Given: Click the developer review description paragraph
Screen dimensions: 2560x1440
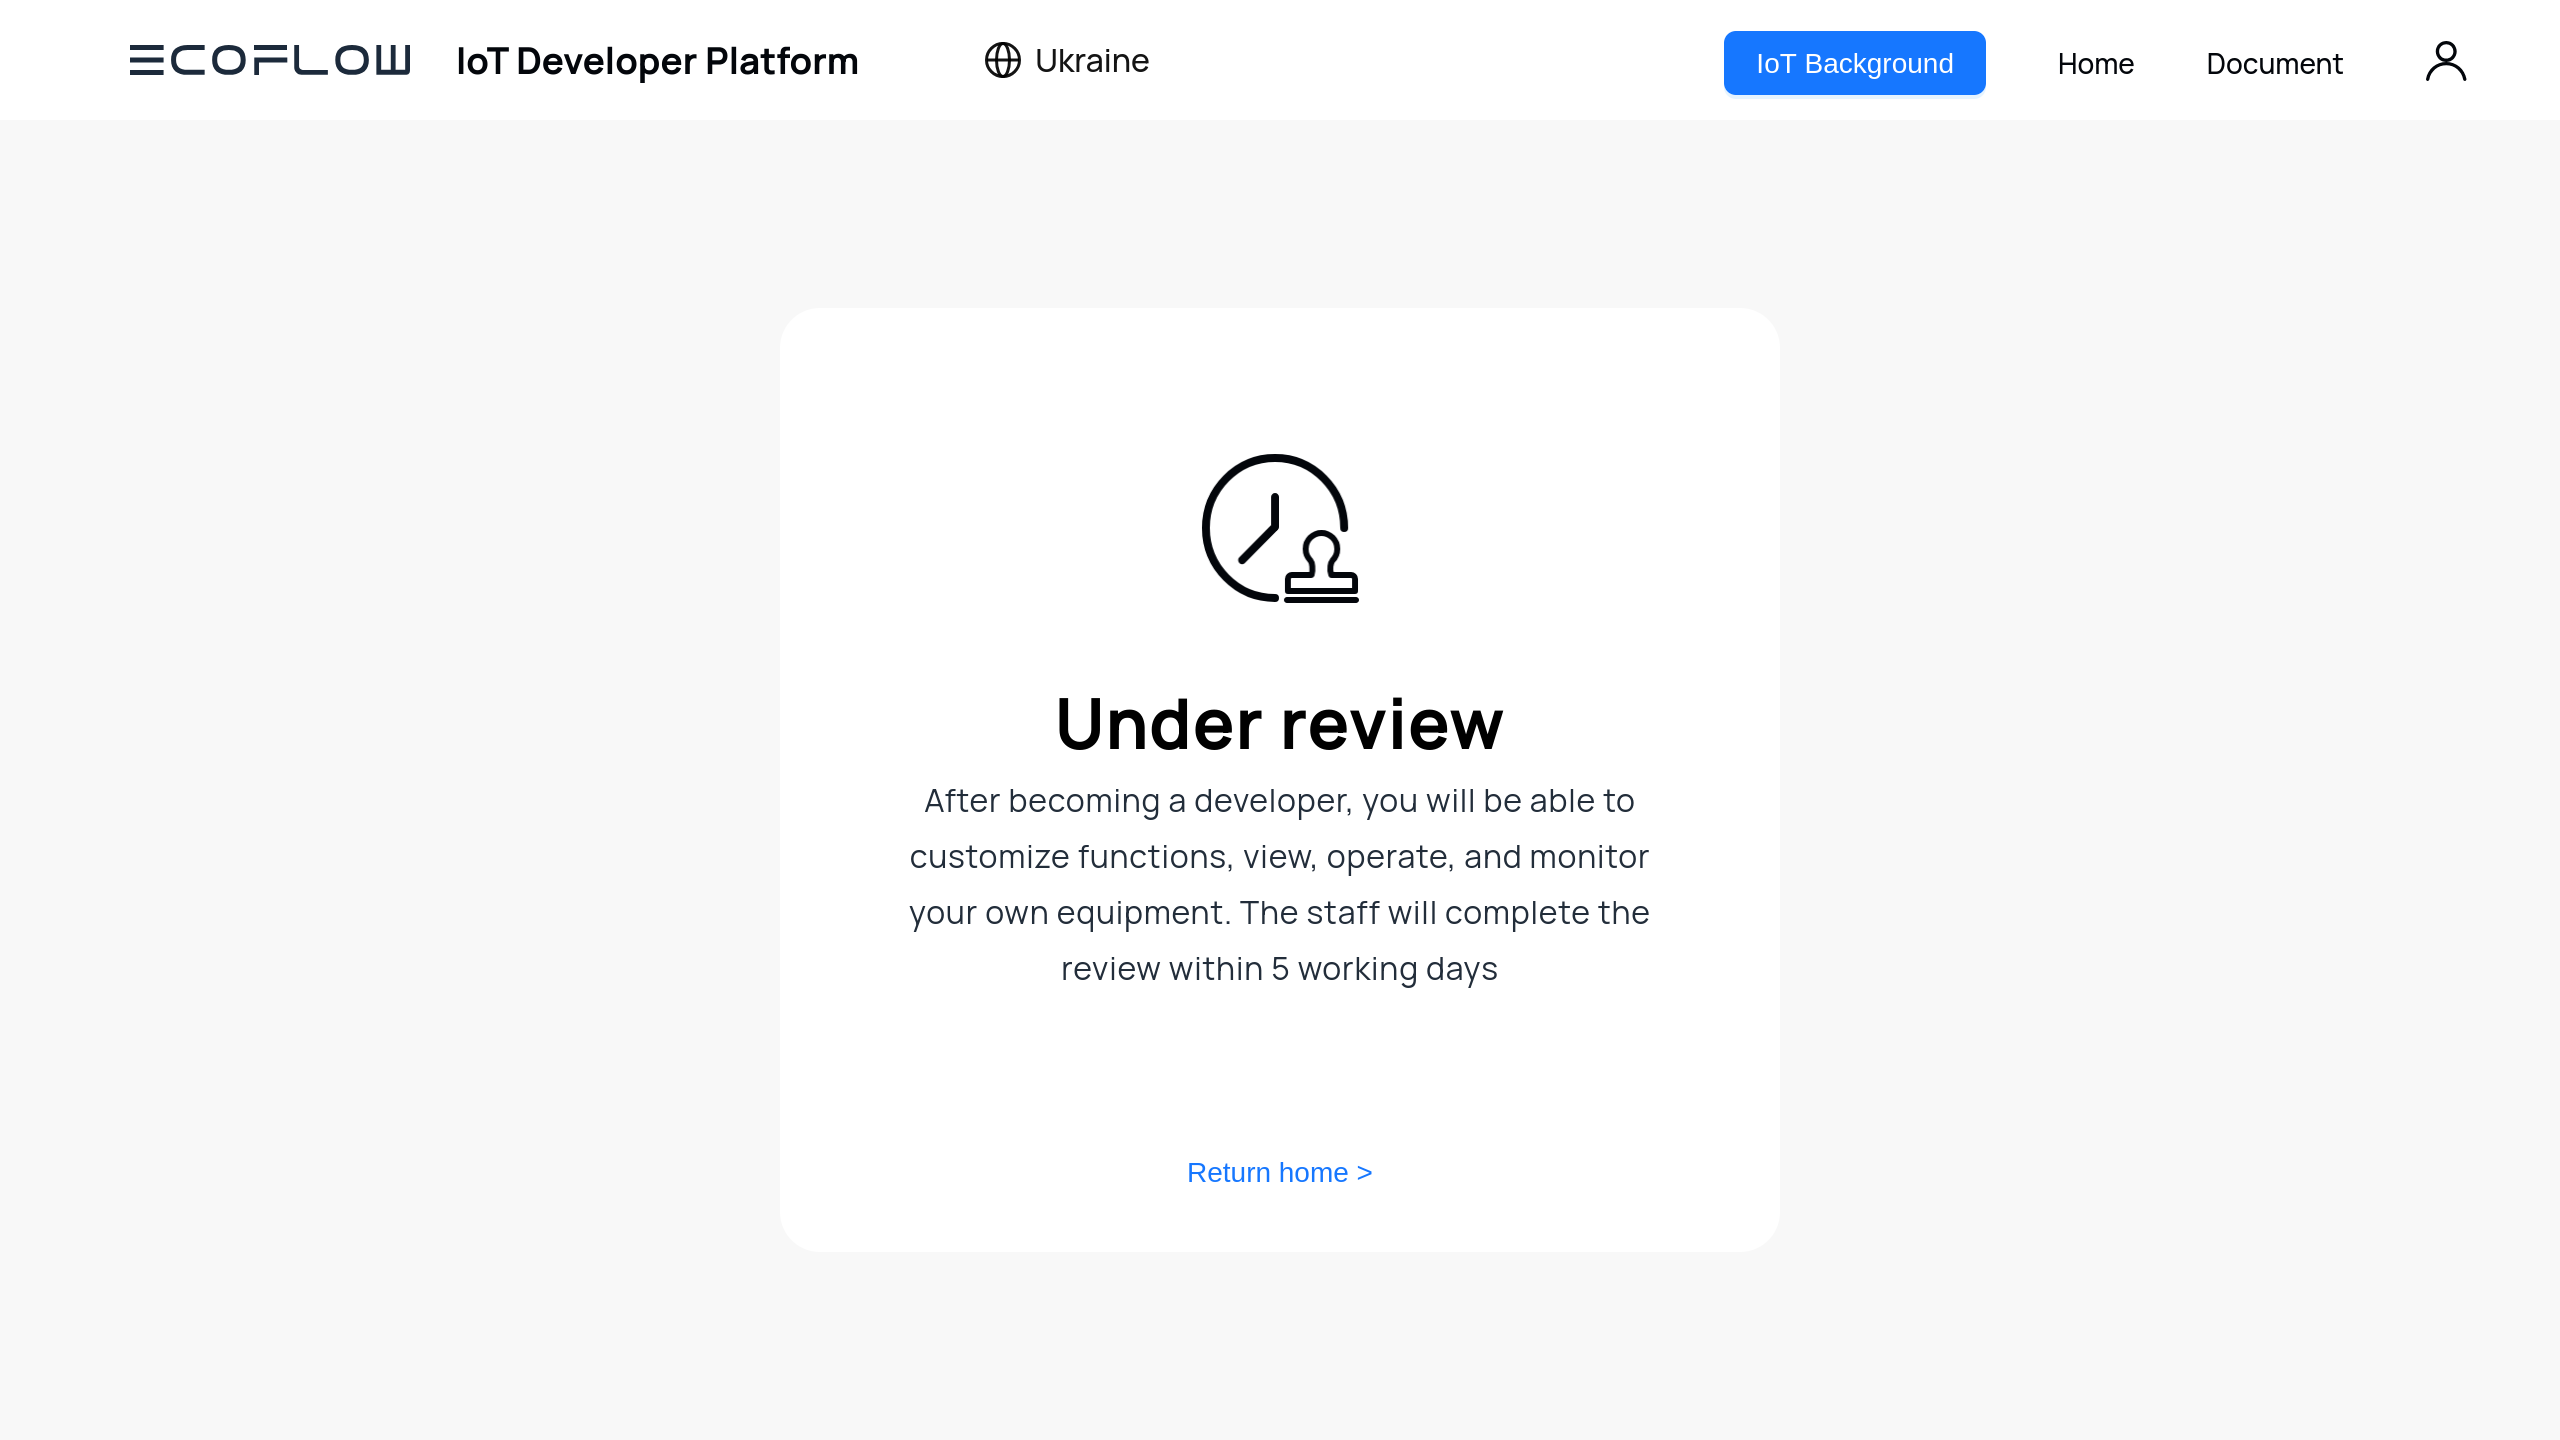Looking at the screenshot, I should [1279, 885].
